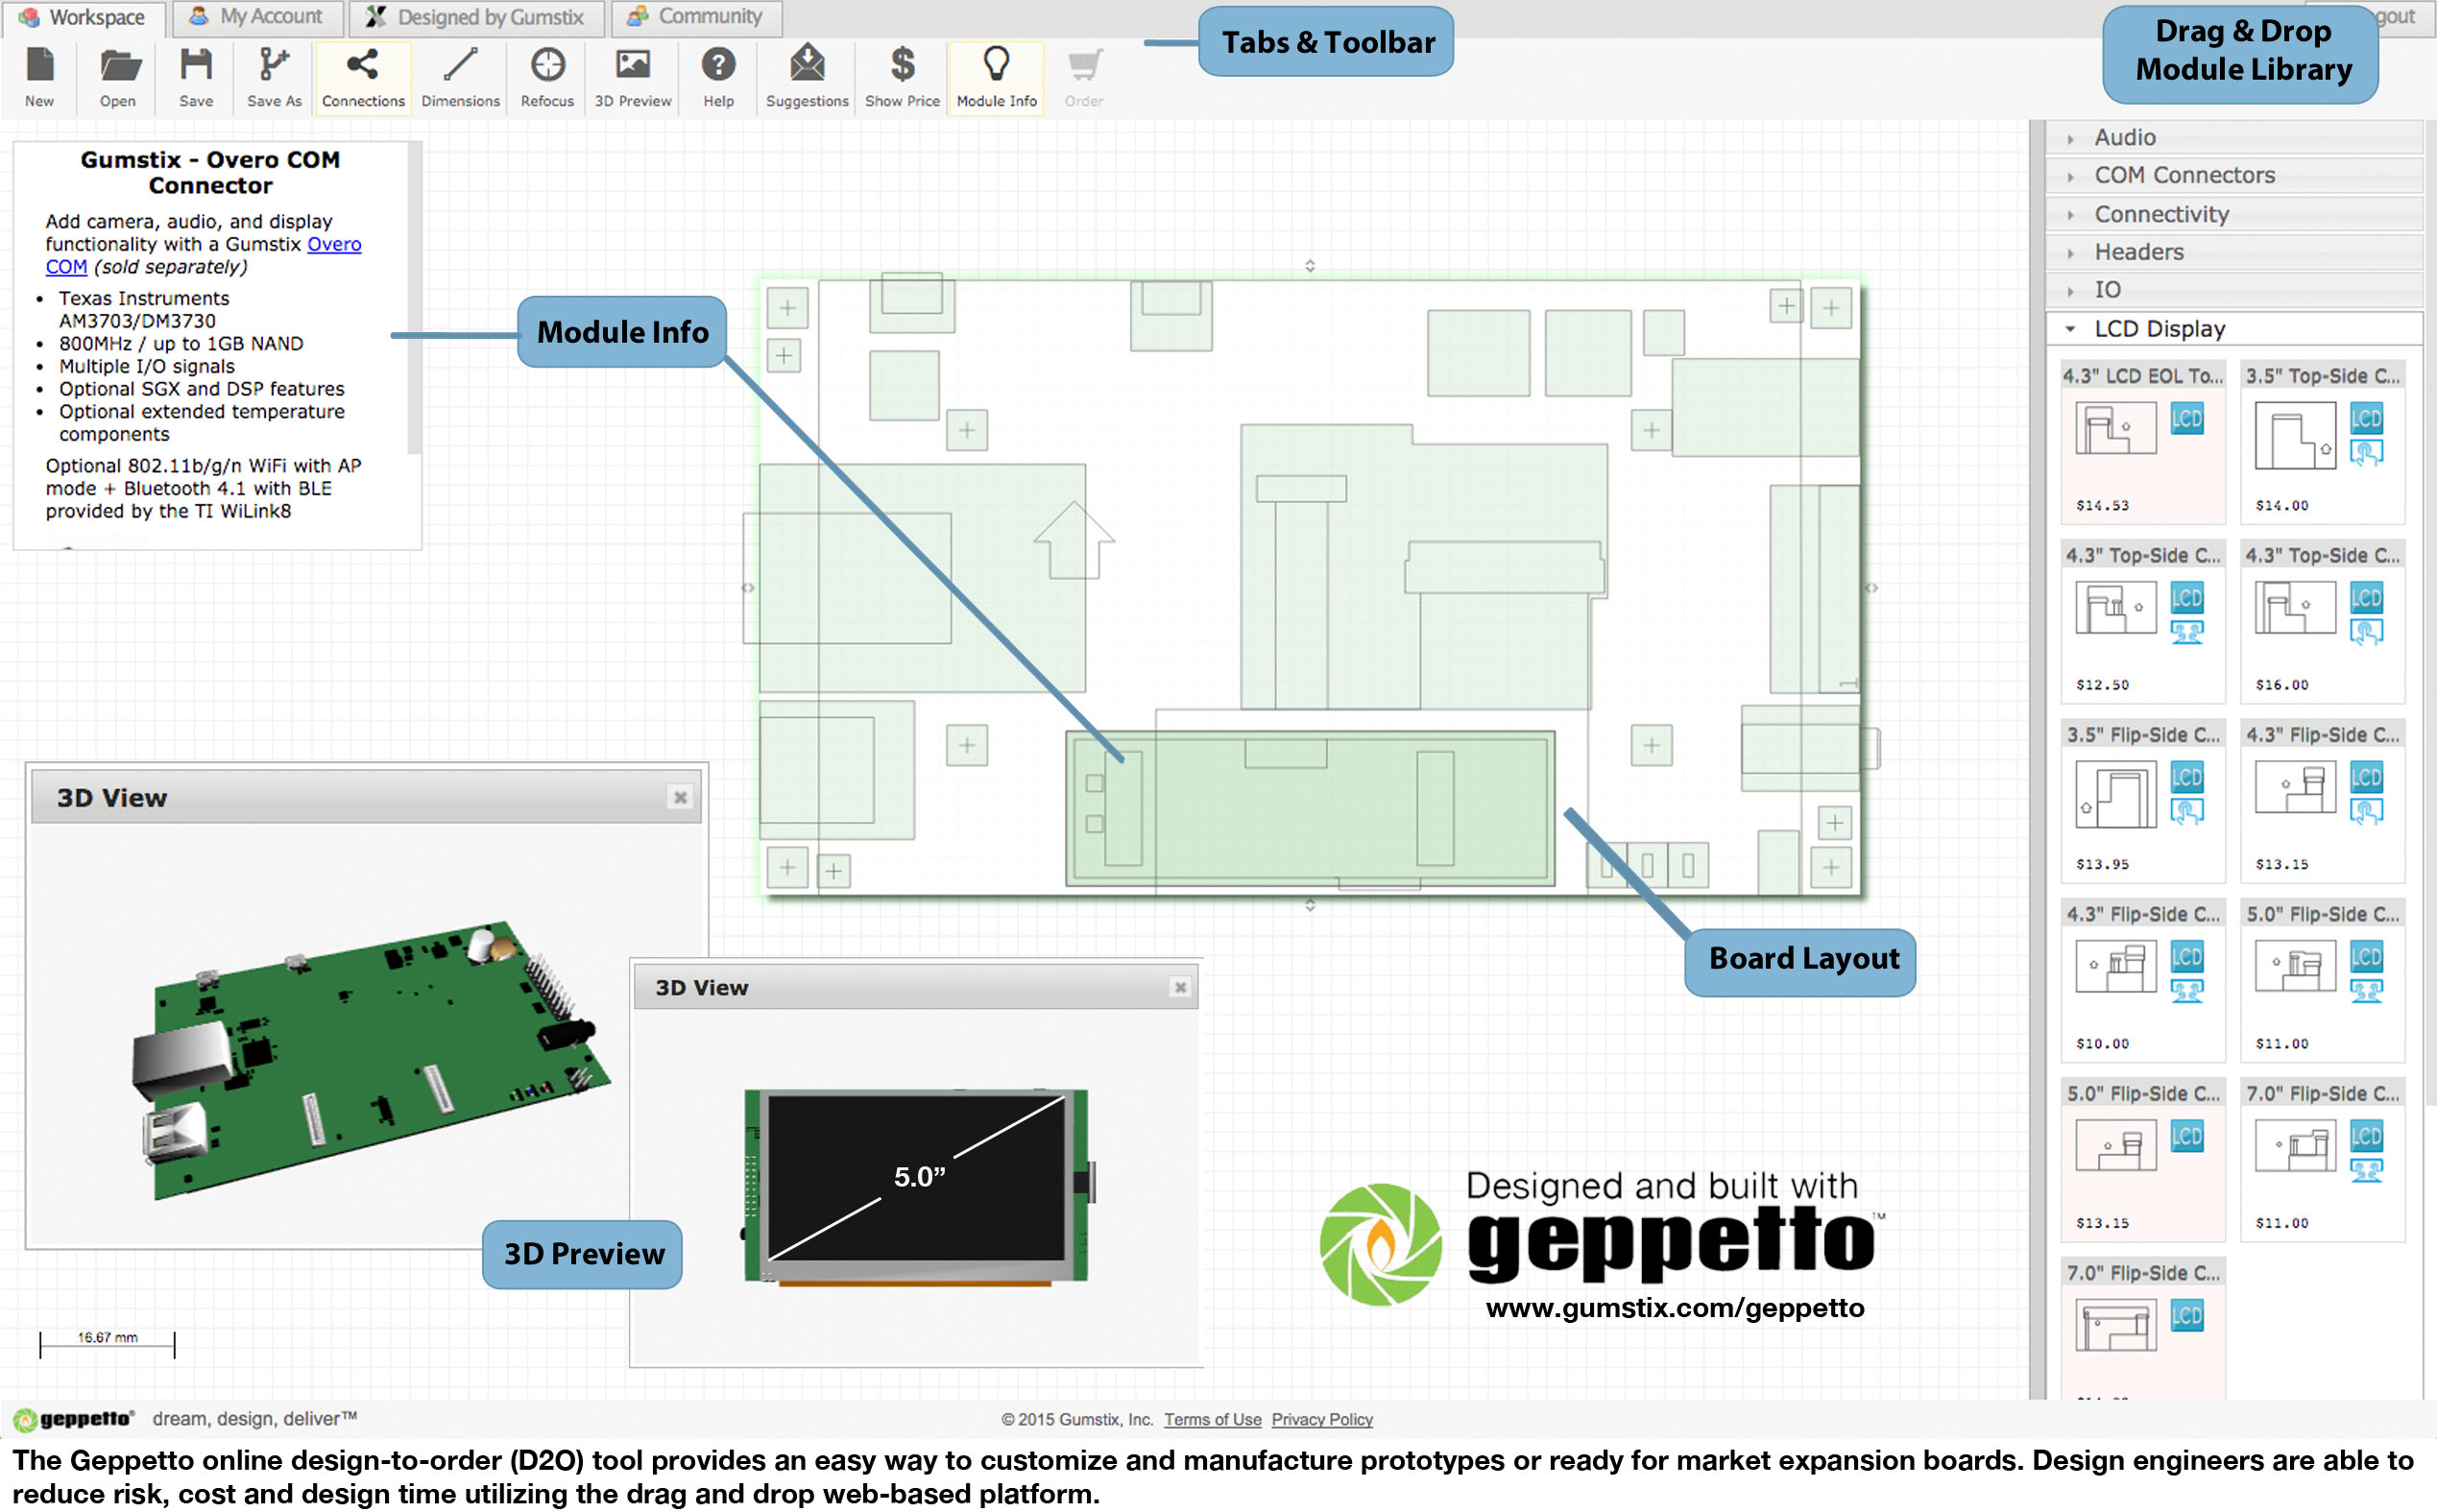
Task: Click the right board edge resize handle
Action: tap(1871, 588)
